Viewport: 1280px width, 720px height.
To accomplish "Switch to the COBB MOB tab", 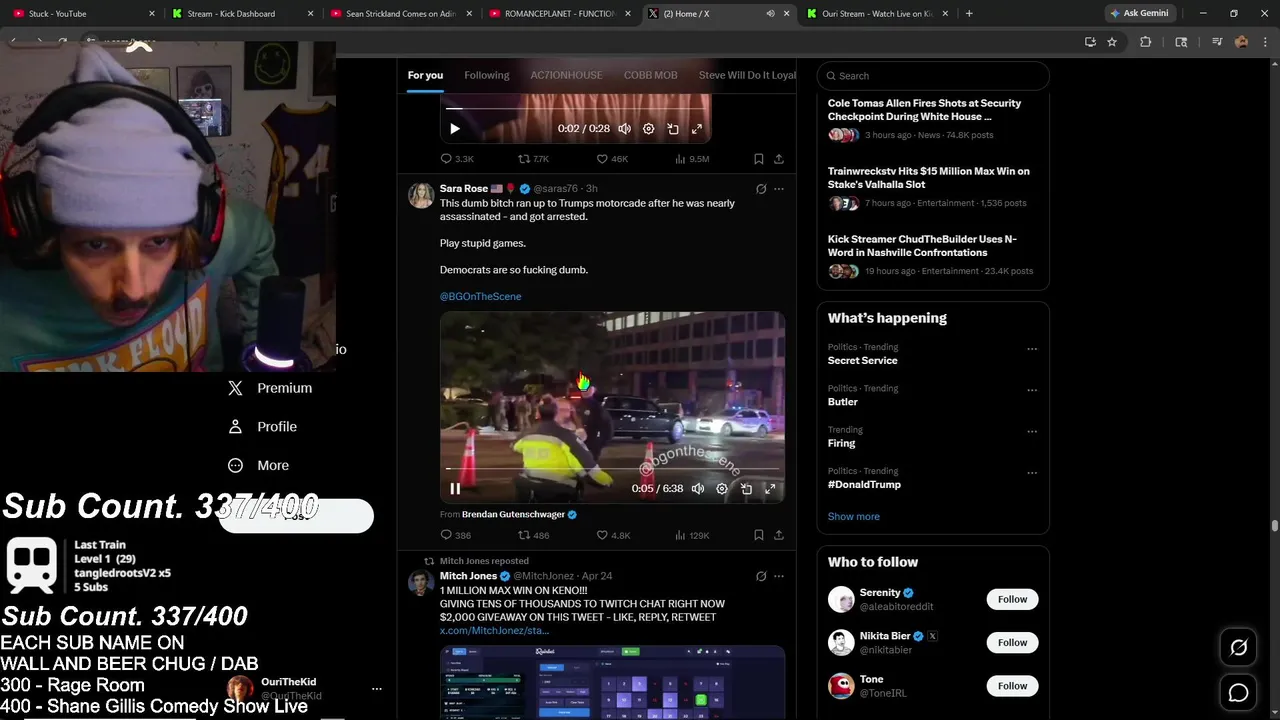I will click(x=650, y=75).
